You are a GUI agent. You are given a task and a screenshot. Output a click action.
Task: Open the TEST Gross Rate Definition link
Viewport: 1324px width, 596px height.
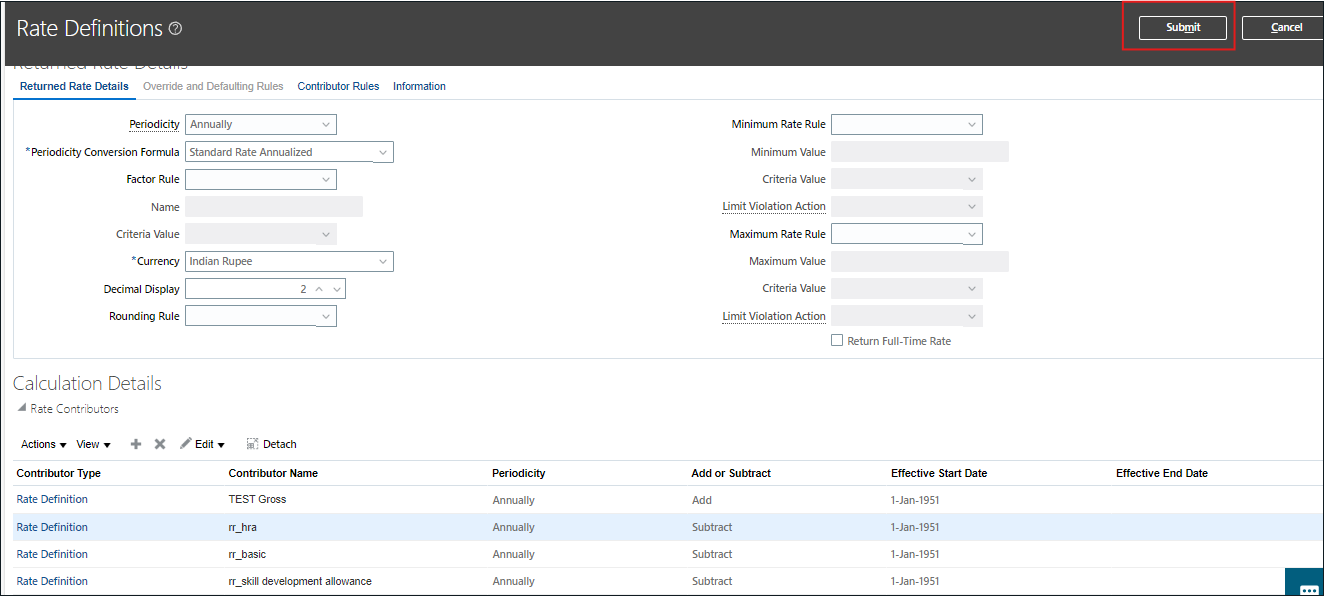tap(52, 499)
